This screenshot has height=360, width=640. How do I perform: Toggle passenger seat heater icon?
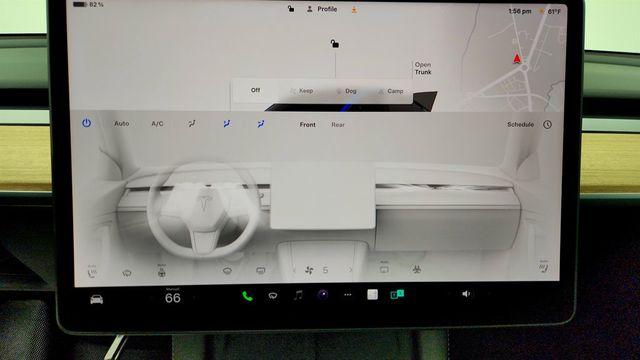click(x=543, y=267)
